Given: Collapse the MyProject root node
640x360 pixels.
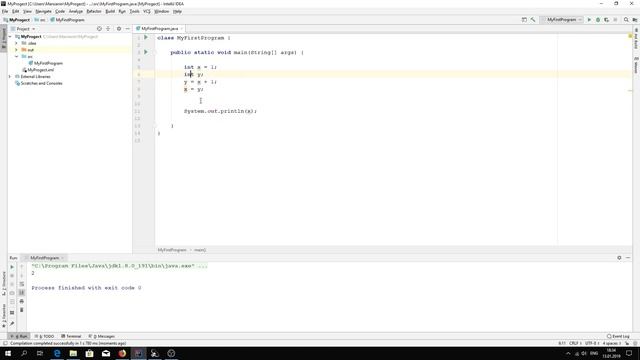Looking at the screenshot, I should coord(10,37).
